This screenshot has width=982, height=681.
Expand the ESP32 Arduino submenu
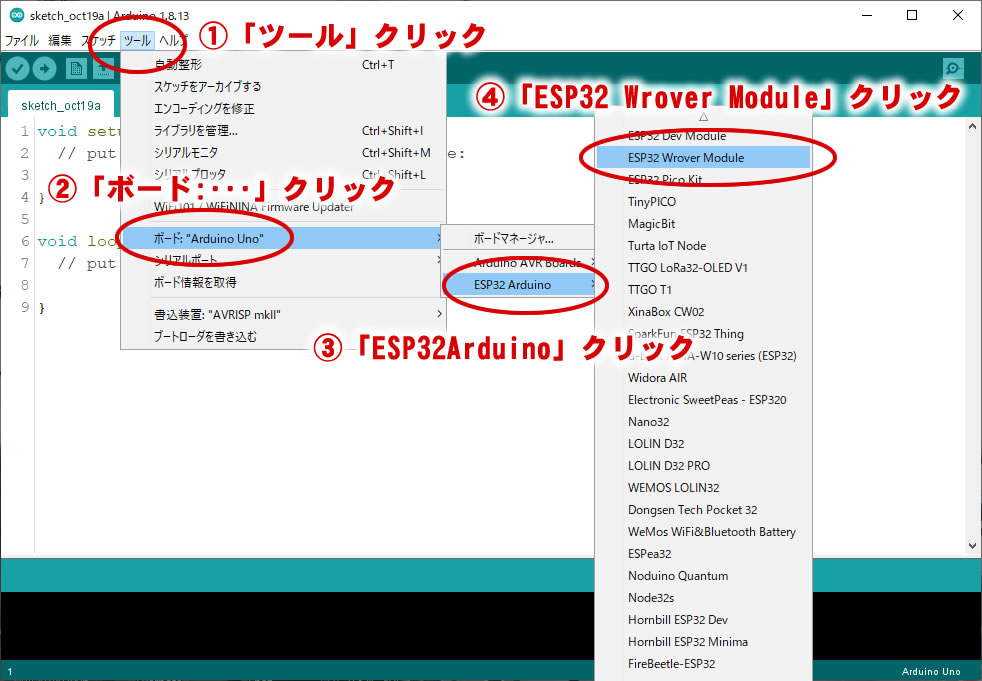tap(518, 284)
